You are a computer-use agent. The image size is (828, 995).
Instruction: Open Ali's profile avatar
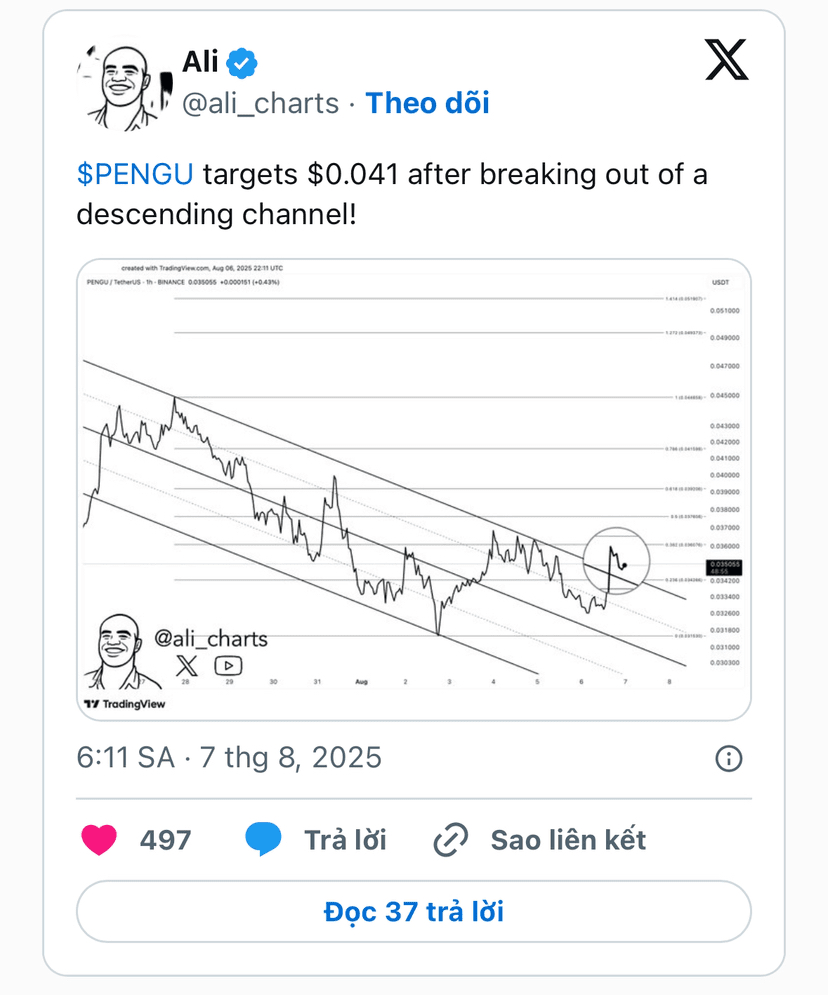(x=124, y=87)
